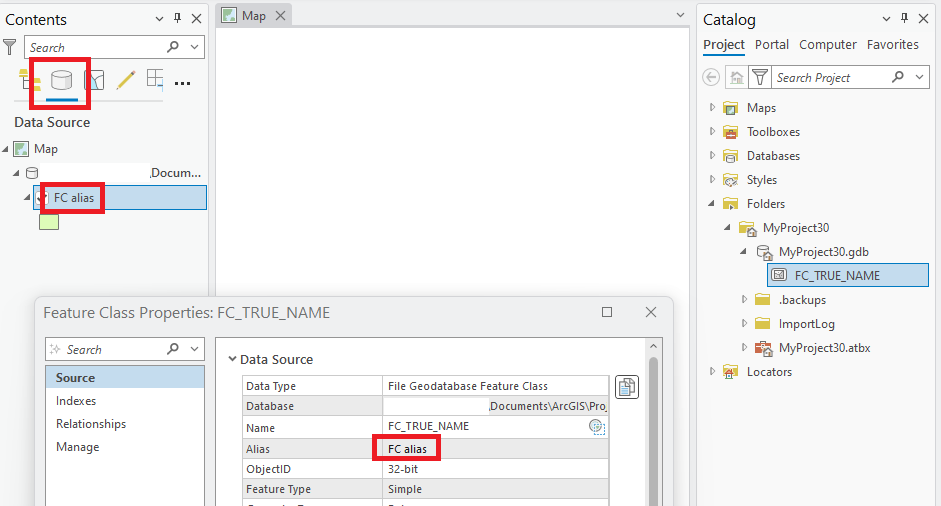Screen dimensions: 941x506
Task: Expand the Databases node in Catalog
Action: point(712,155)
